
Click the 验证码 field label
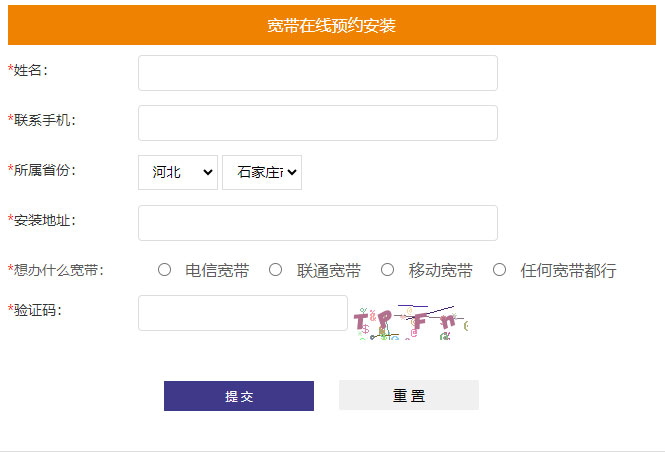pyautogui.click(x=37, y=310)
